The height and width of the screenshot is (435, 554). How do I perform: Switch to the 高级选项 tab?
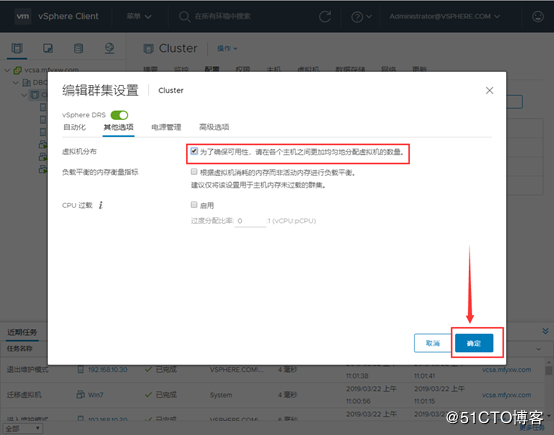tap(214, 127)
